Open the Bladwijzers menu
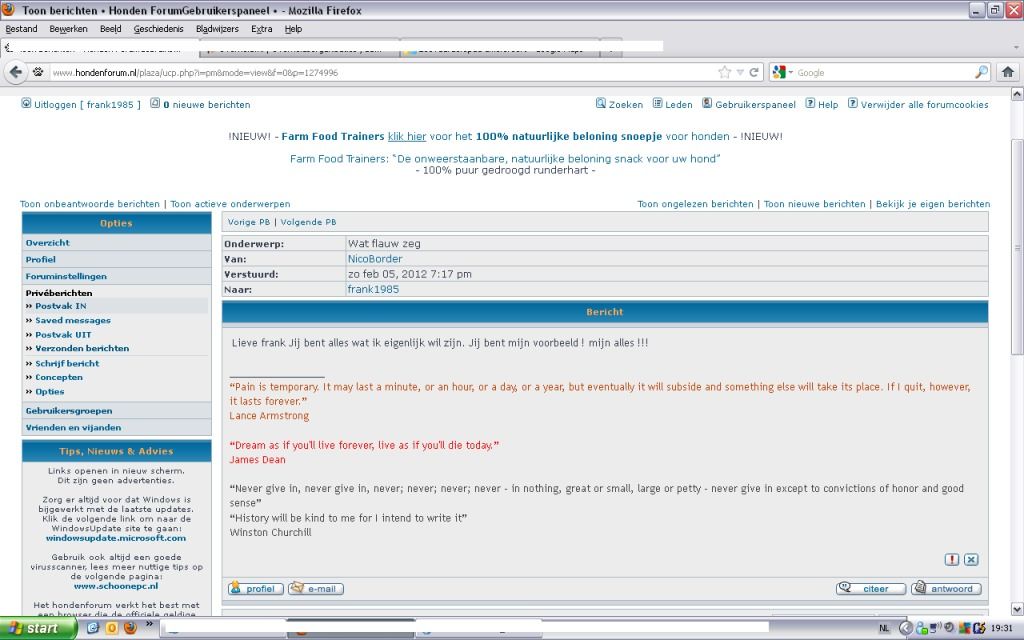 (x=217, y=29)
